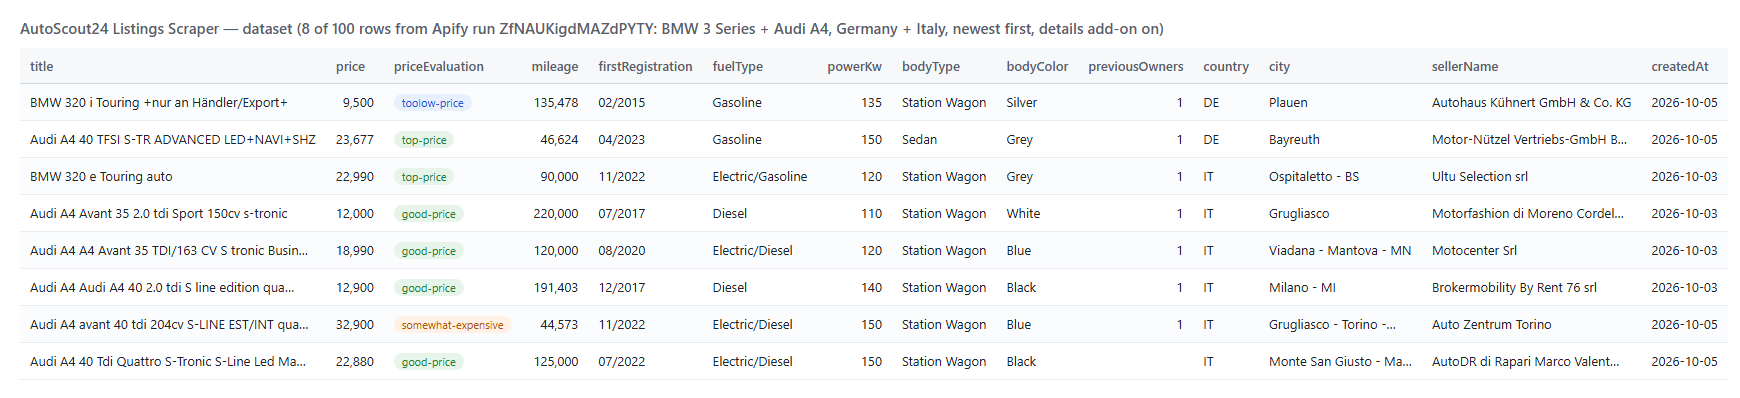1740x398 pixels.
Task: Click the bodyColor column header
Action: [1037, 66]
